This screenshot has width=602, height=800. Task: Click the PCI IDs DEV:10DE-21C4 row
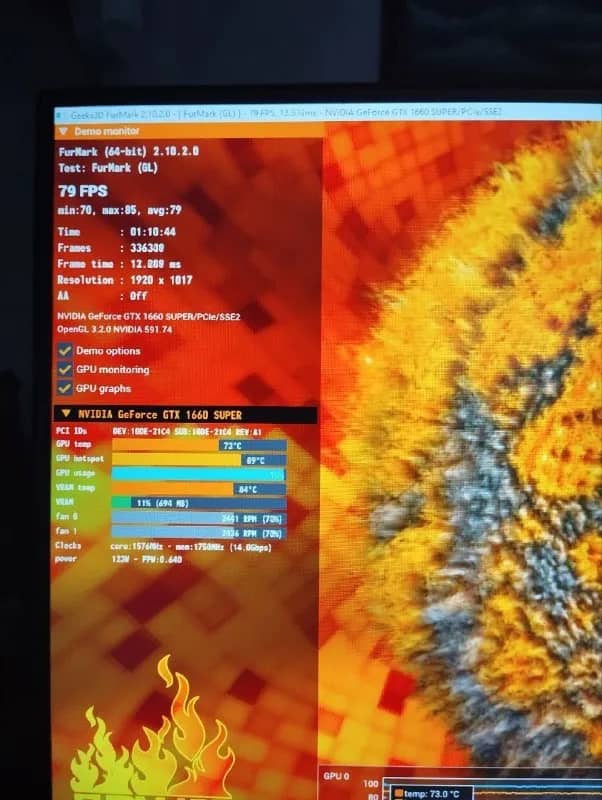(159, 432)
